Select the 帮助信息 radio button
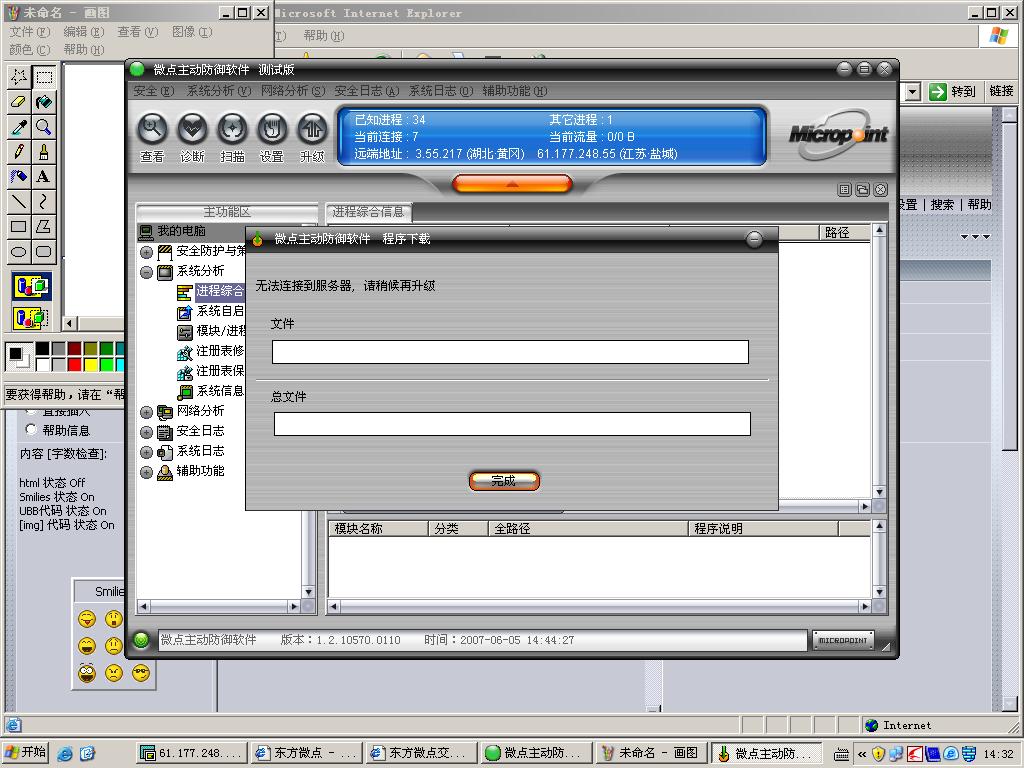This screenshot has height=768, width=1024. tap(31, 430)
